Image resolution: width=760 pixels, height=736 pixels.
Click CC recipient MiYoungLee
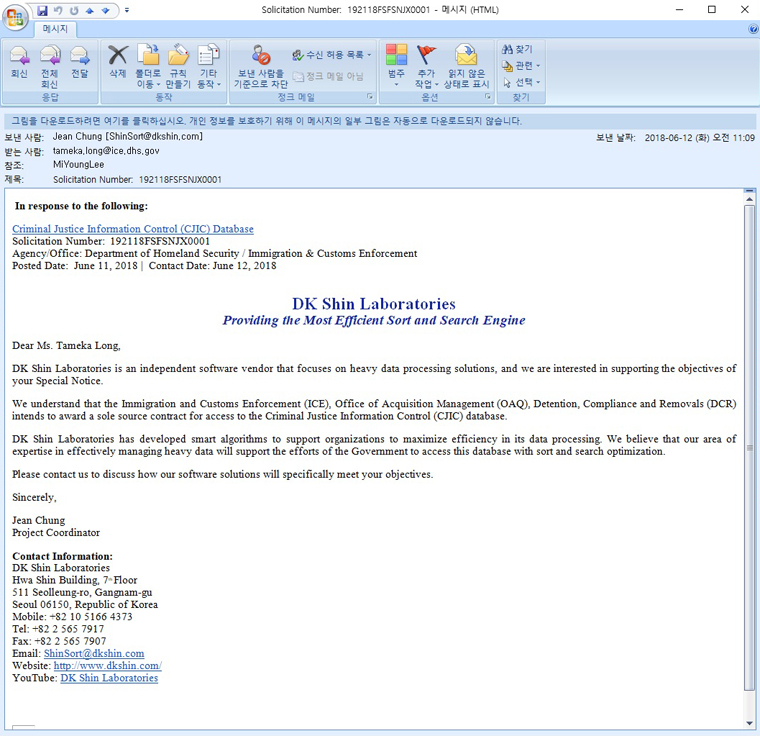79,165
